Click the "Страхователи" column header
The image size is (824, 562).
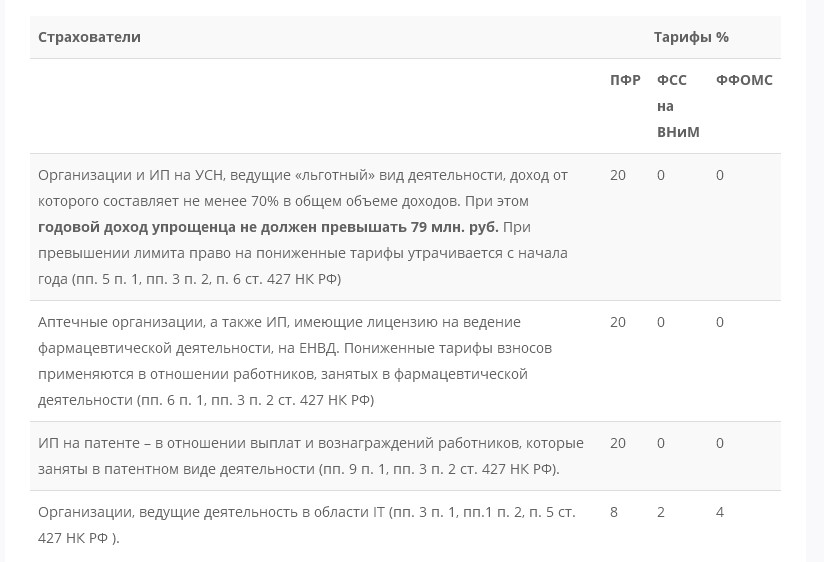point(89,37)
